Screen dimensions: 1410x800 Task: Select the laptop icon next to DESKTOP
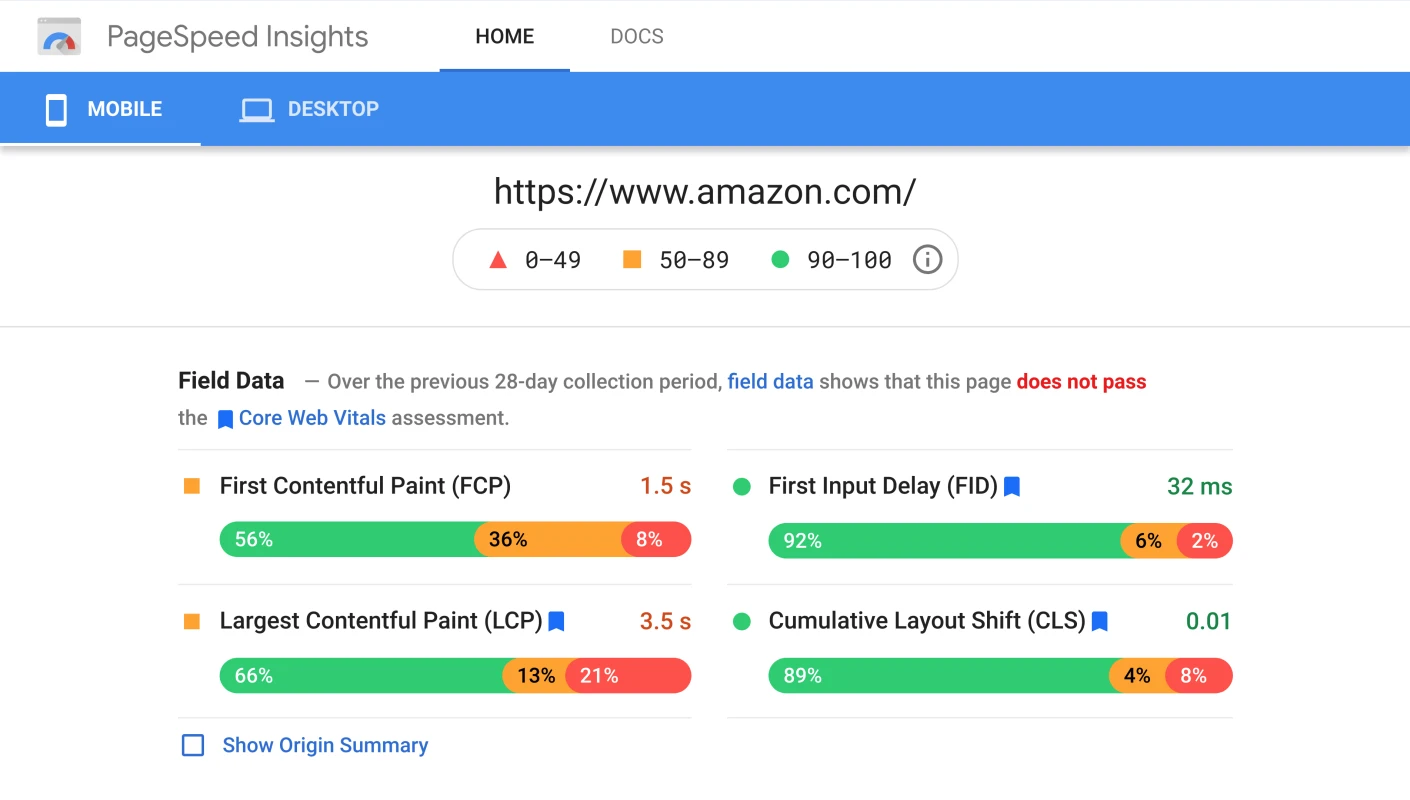[257, 108]
